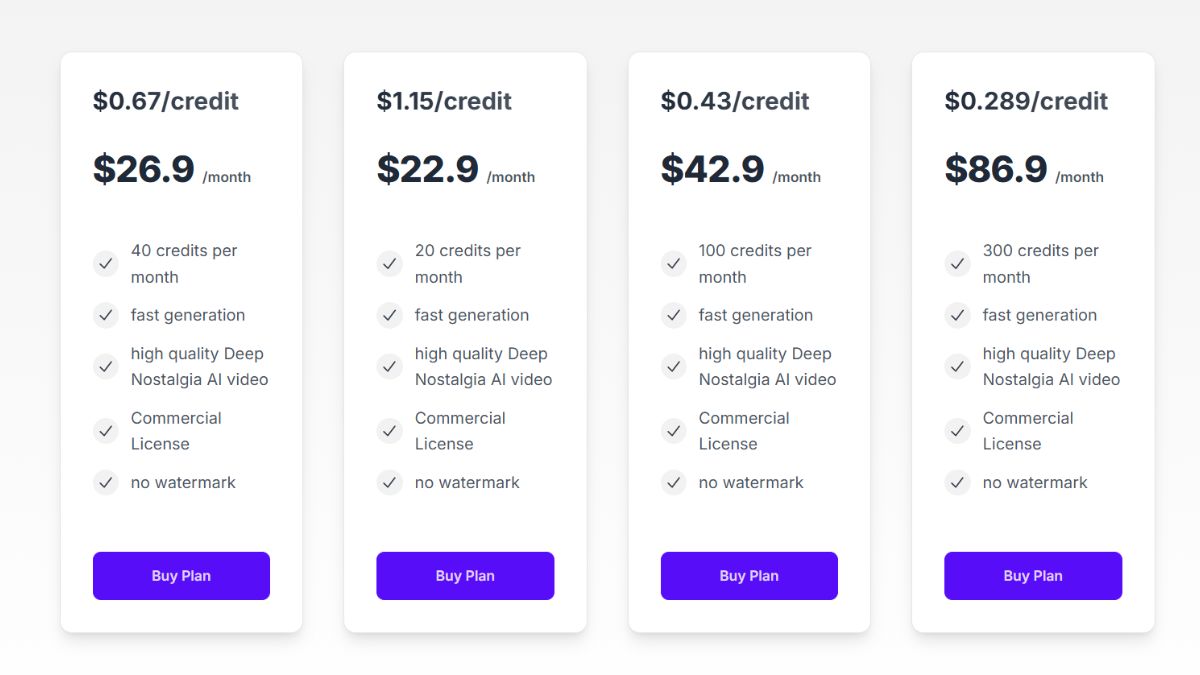Viewport: 1200px width, 675px height.
Task: Select the $0.67/credit heading
Action: 166,101
